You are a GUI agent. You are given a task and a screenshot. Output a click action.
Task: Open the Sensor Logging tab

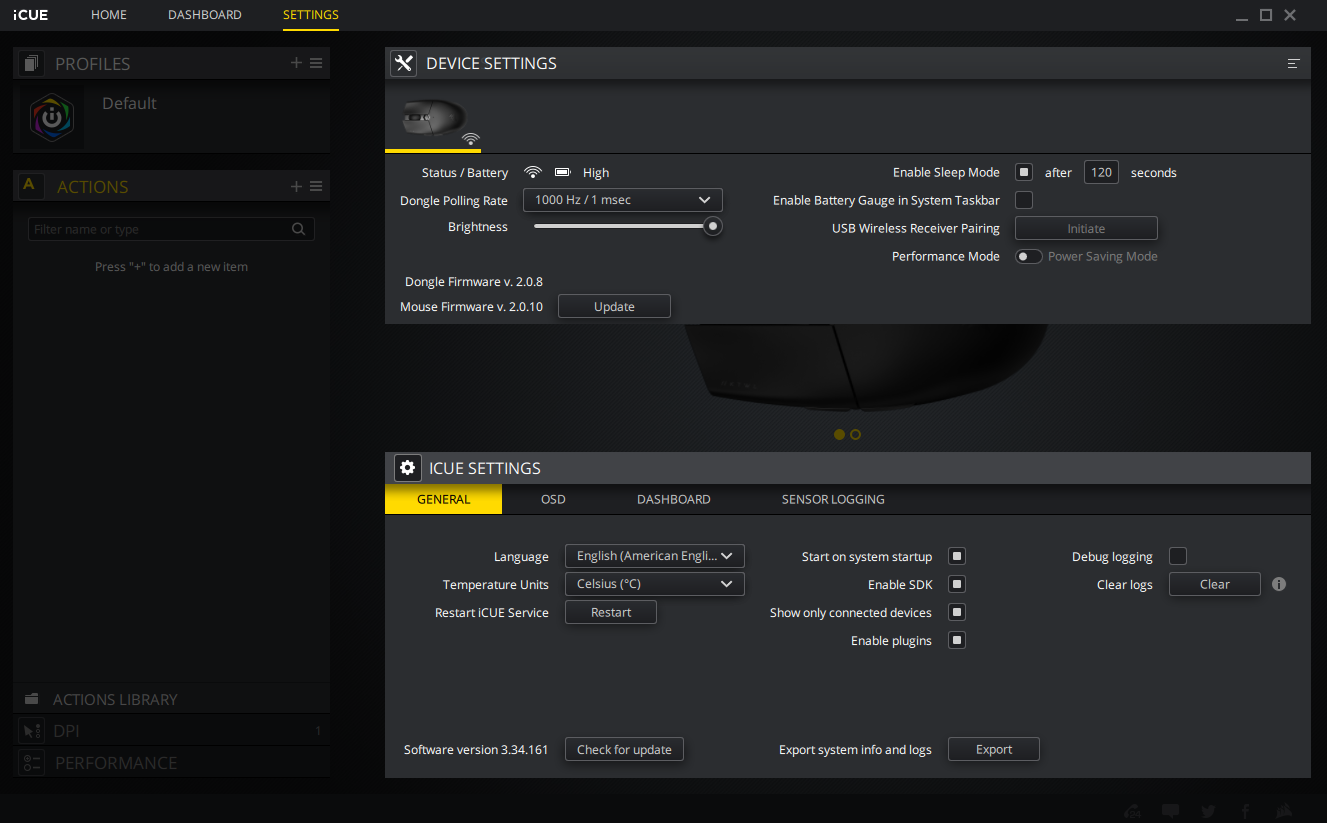click(833, 499)
